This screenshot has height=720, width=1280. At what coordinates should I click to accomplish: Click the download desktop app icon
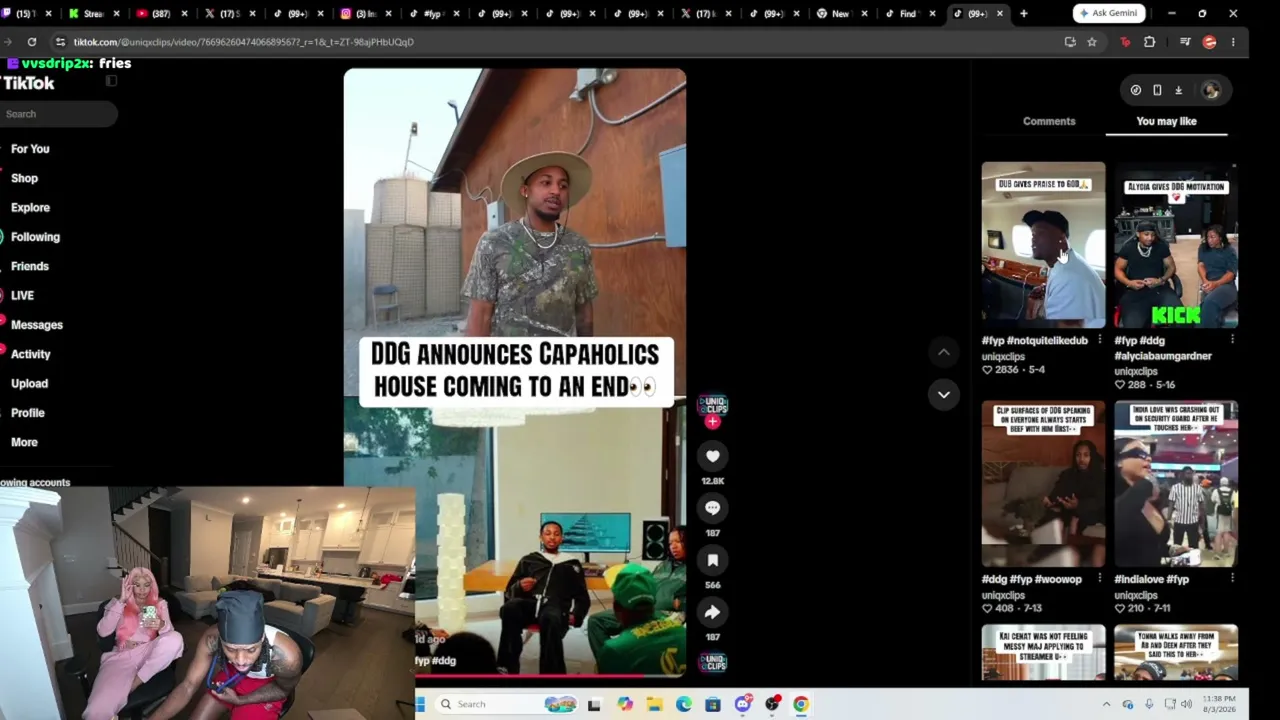pyautogui.click(x=1178, y=90)
